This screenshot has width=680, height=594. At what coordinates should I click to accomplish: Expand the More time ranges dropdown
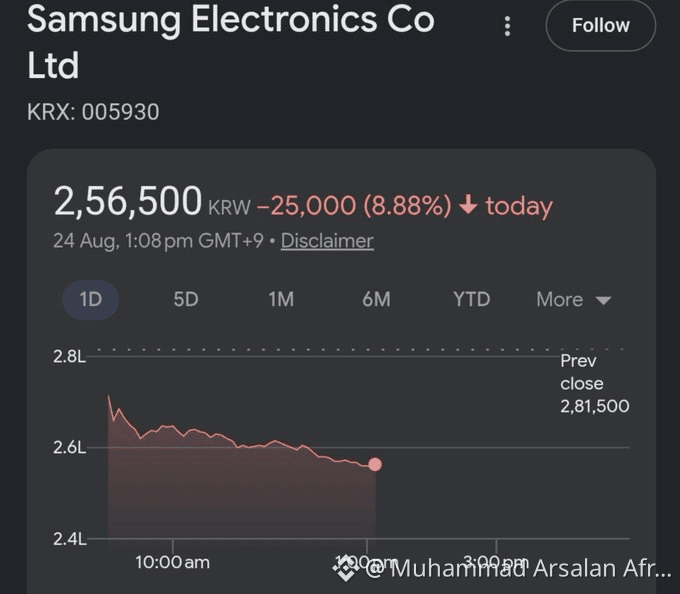point(573,300)
